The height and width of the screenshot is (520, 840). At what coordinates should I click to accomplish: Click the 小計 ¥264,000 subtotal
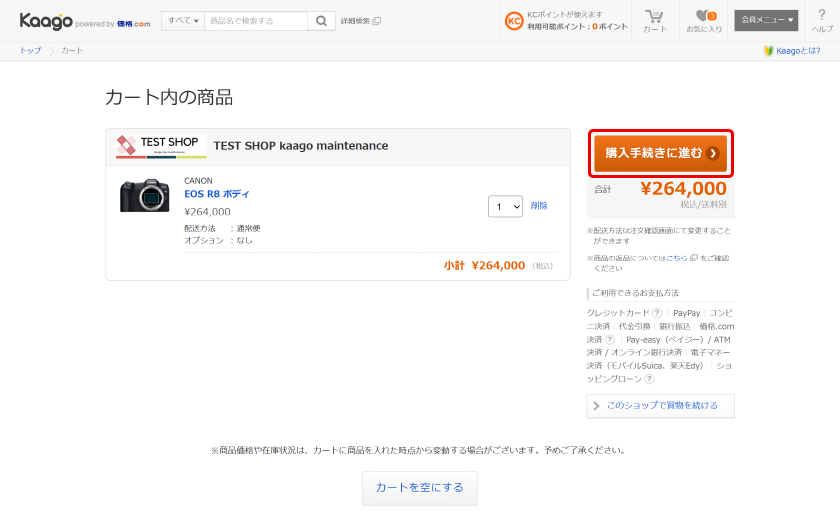(x=484, y=266)
